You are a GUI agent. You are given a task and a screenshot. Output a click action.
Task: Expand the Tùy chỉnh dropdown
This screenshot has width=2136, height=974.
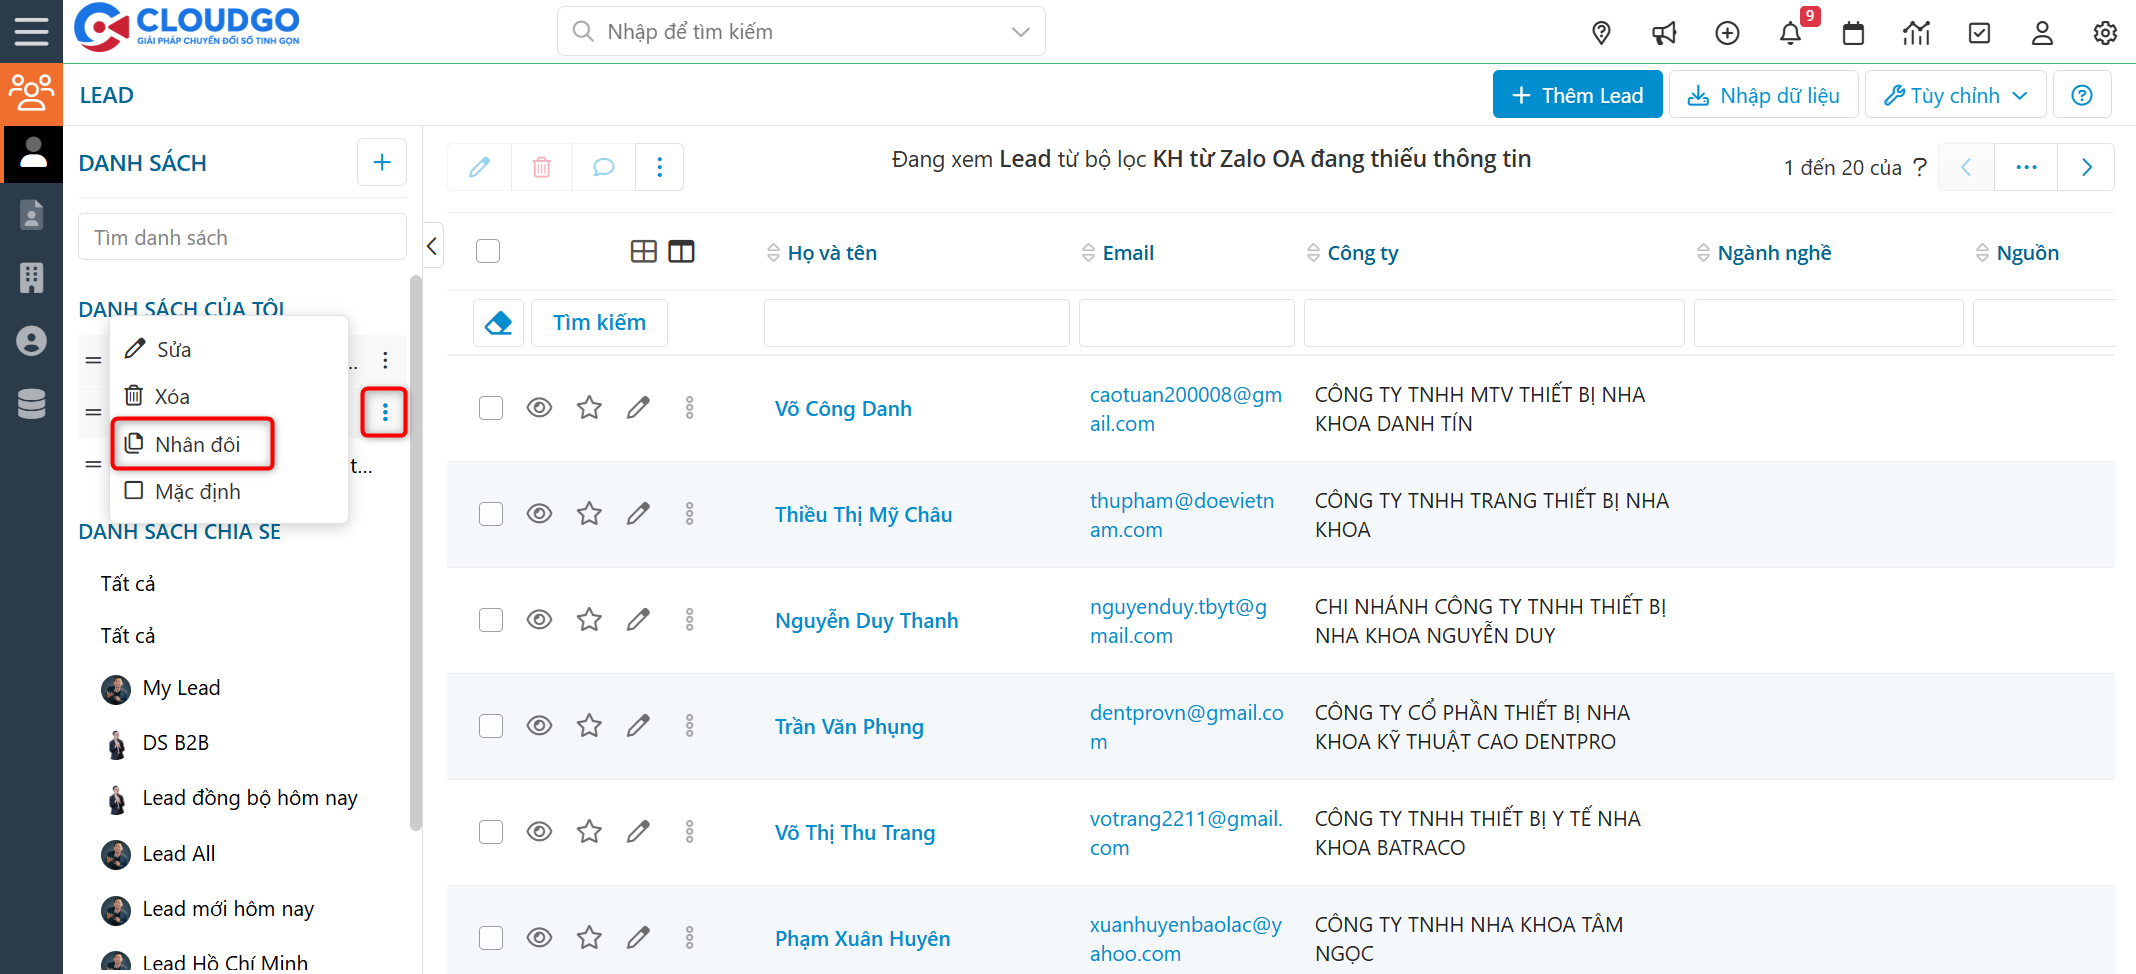click(x=1955, y=95)
